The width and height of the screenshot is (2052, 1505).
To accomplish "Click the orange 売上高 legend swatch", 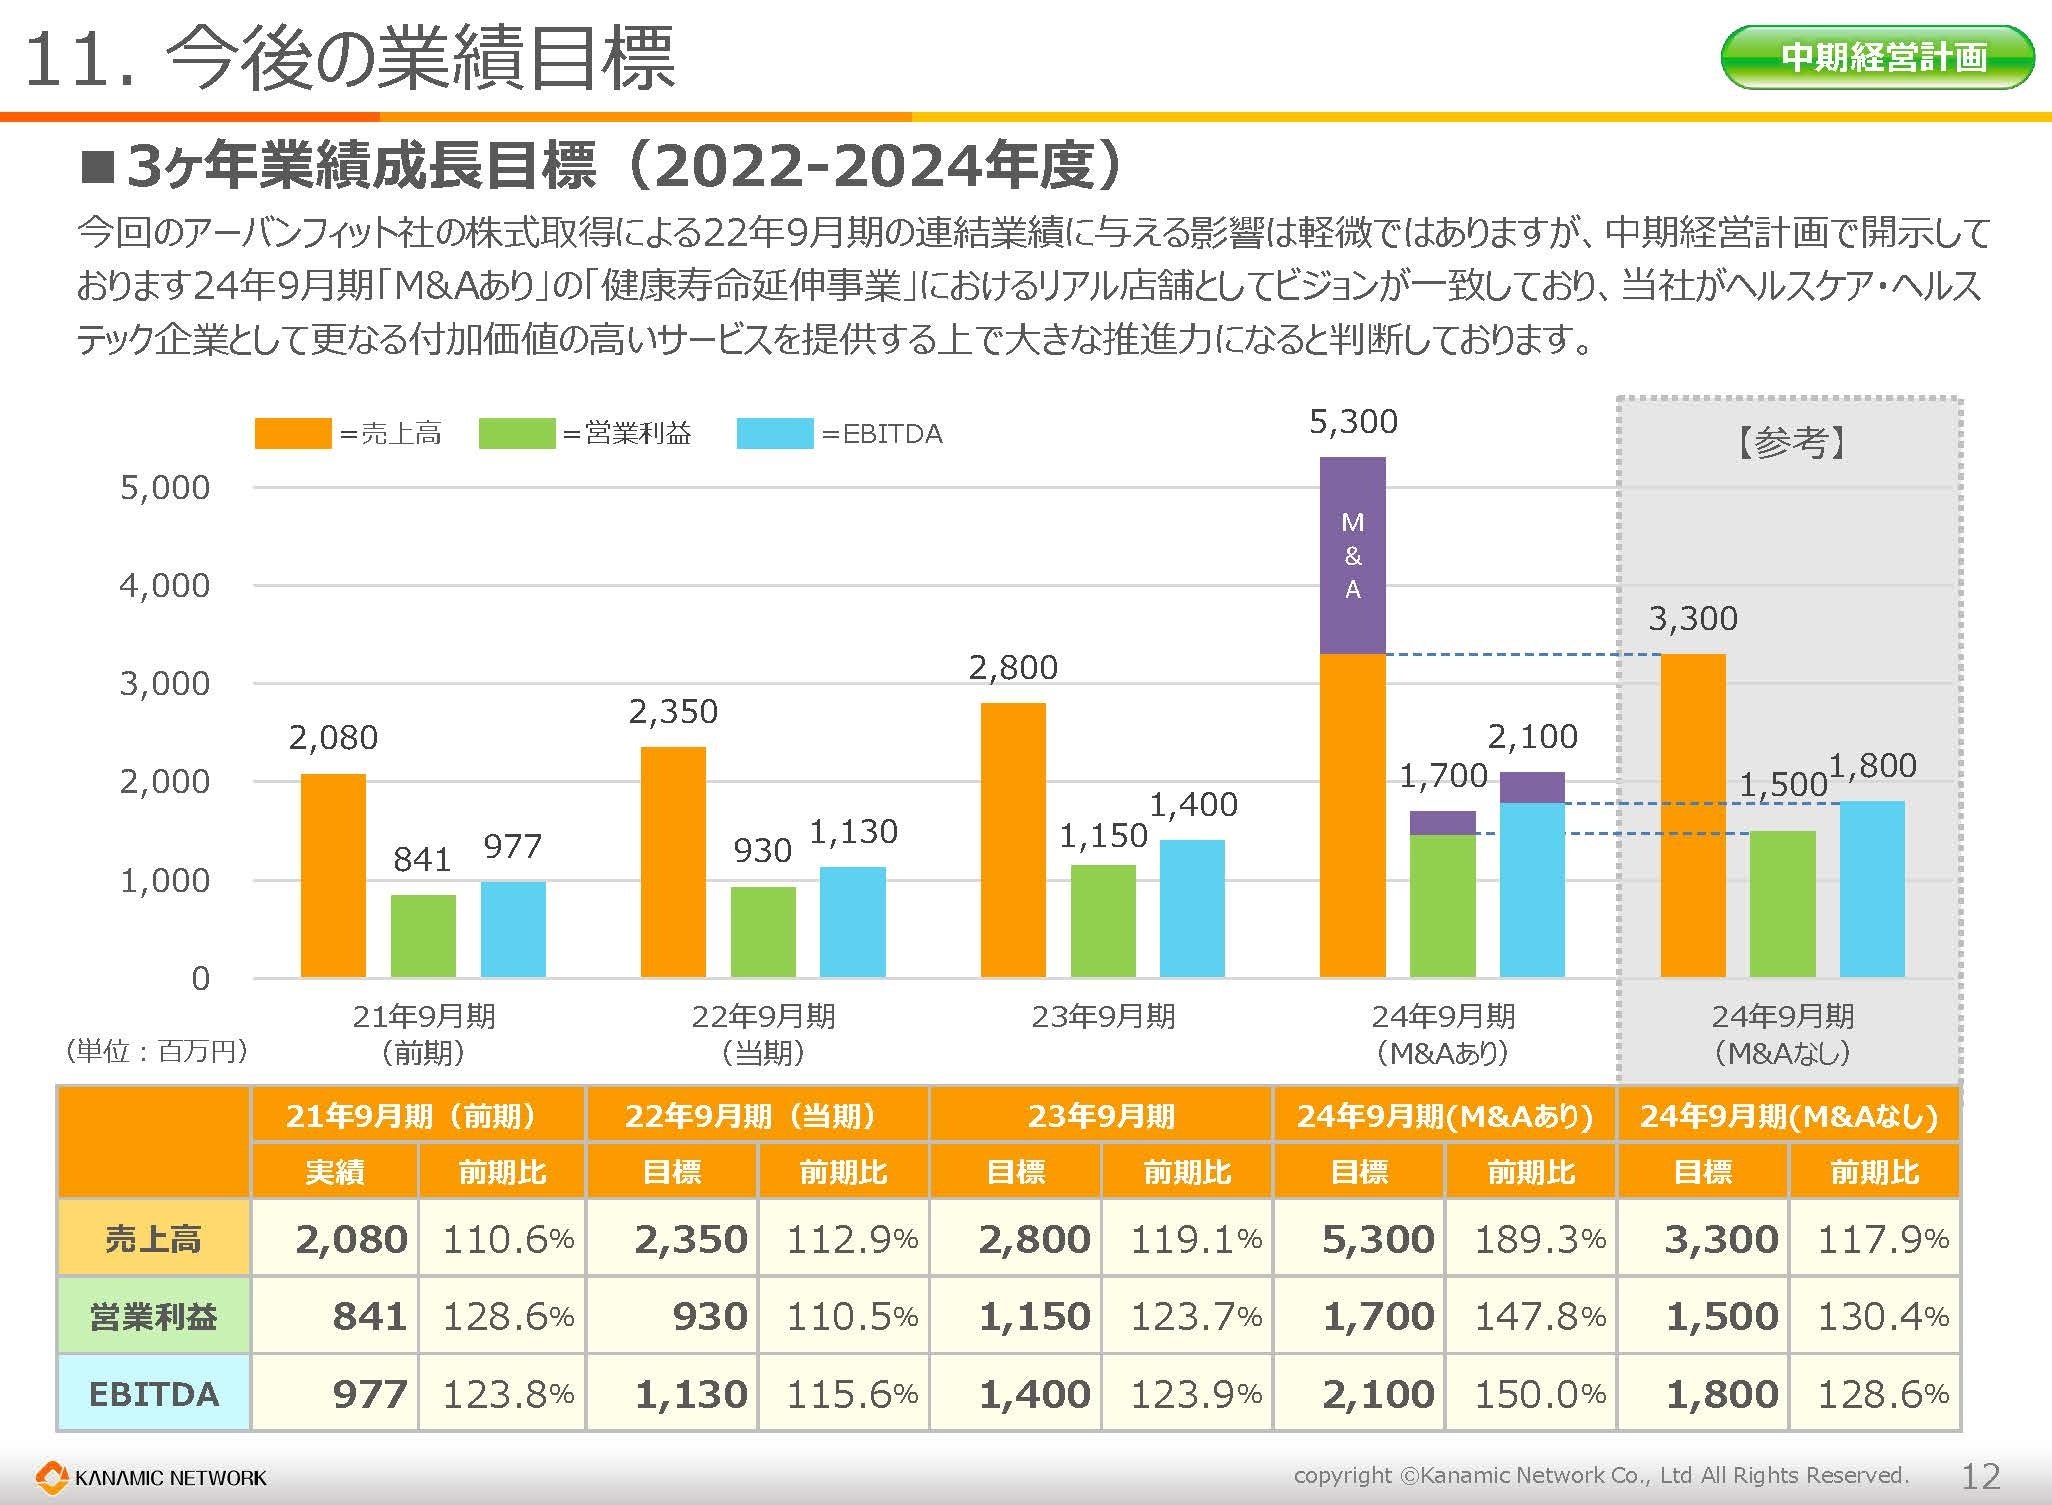I will click(x=292, y=434).
